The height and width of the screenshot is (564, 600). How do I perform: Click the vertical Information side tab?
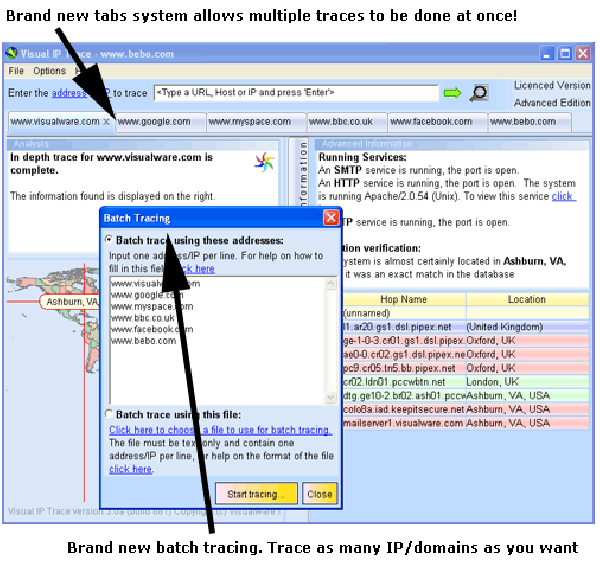click(303, 174)
